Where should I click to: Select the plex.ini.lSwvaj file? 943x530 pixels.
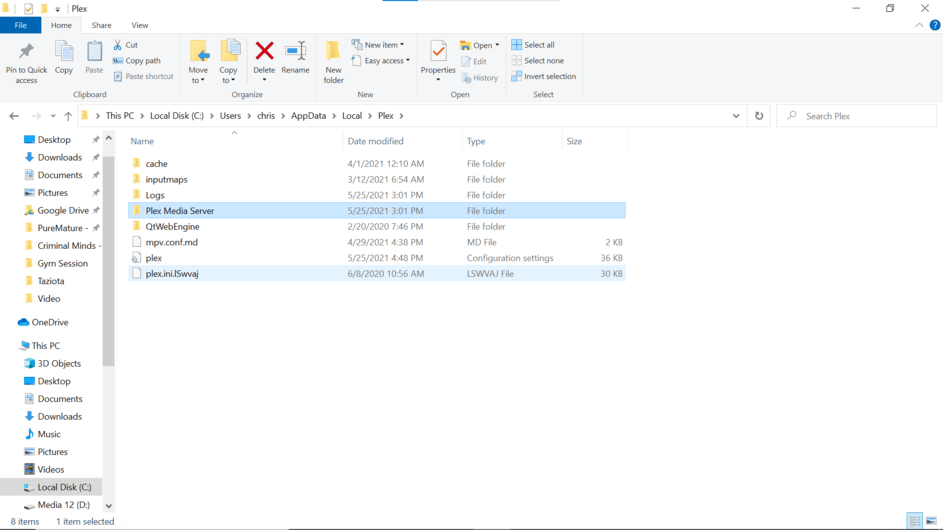(x=376, y=273)
